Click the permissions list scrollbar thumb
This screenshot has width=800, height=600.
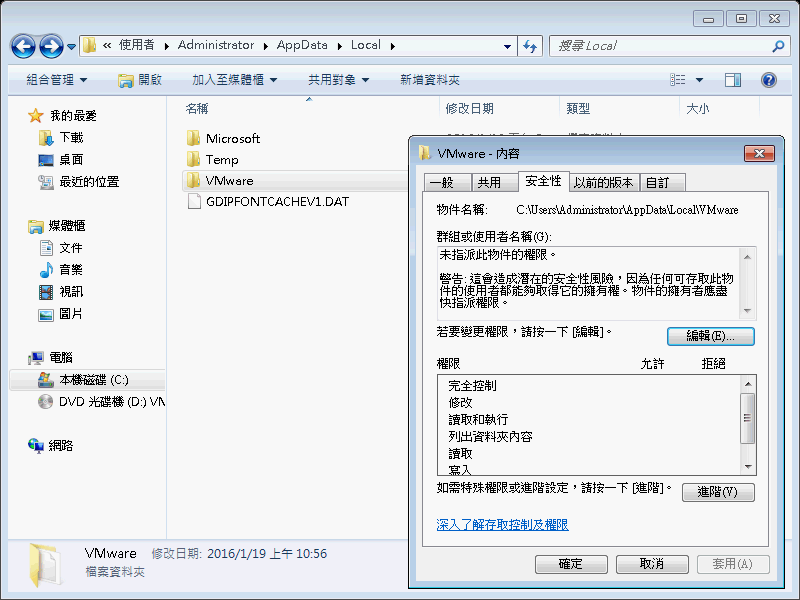pyautogui.click(x=747, y=418)
